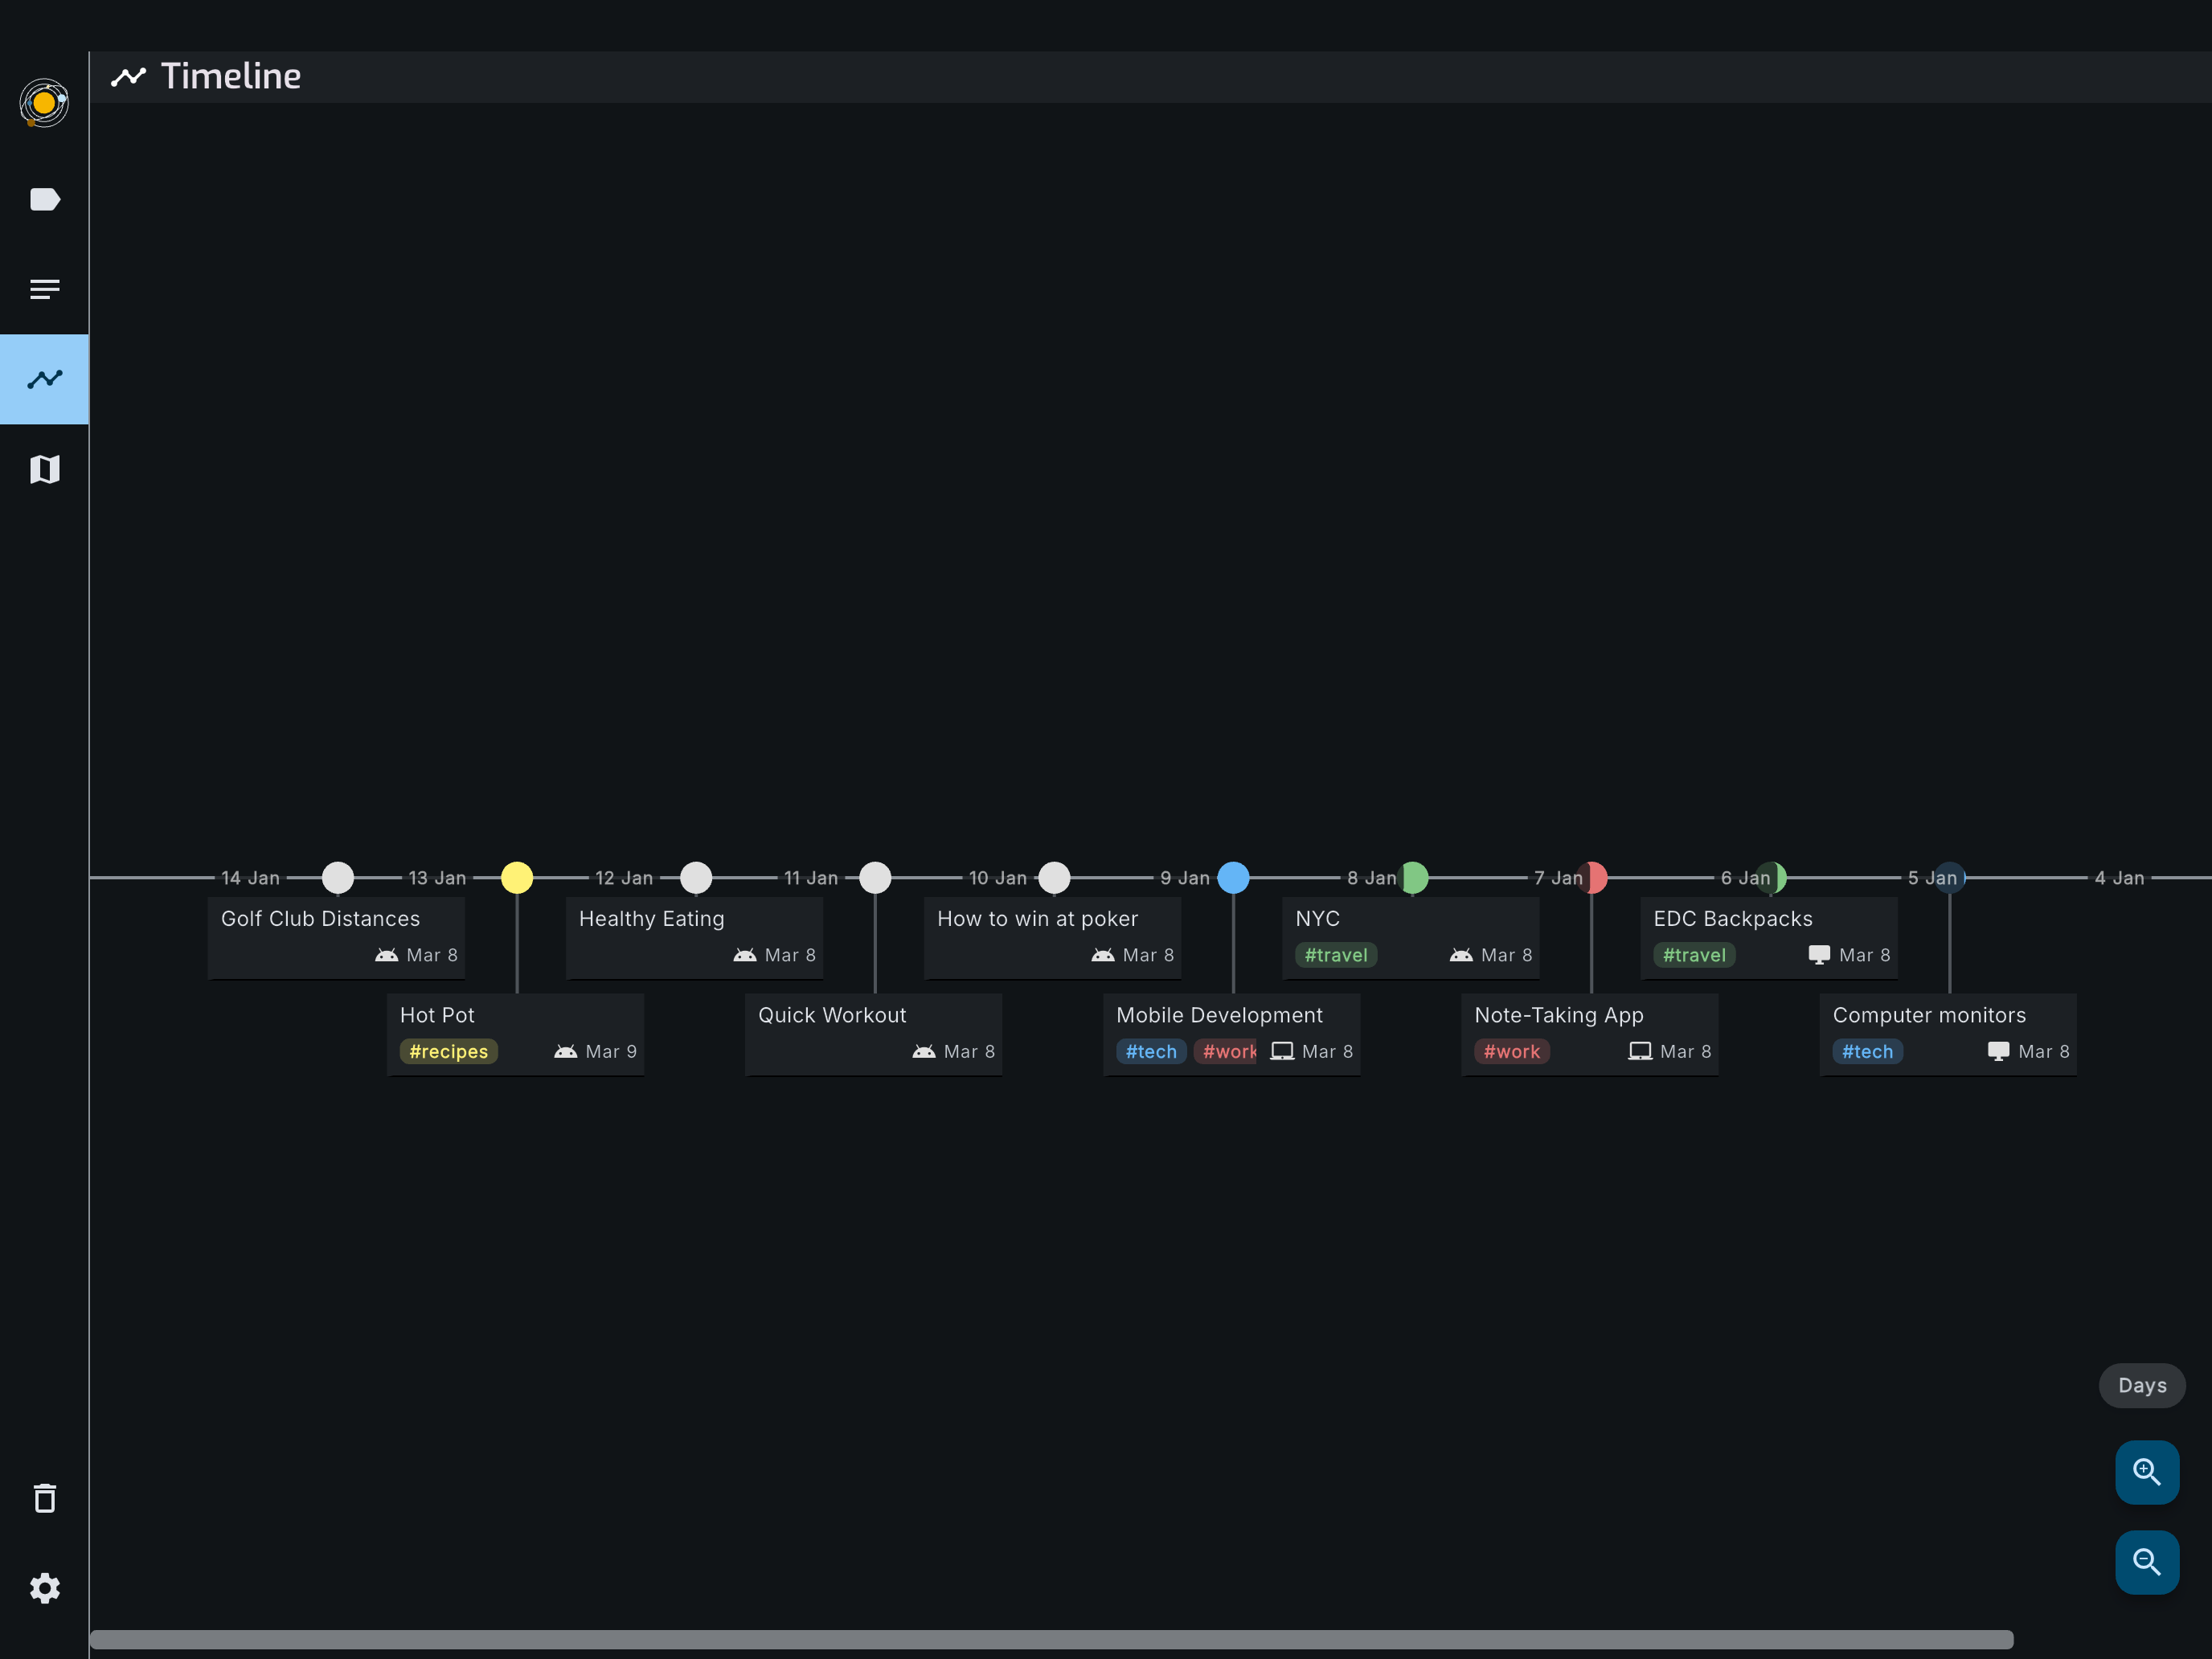Click the 10 Jan date label
Viewport: 2212px width, 1659px height.
pyautogui.click(x=997, y=878)
